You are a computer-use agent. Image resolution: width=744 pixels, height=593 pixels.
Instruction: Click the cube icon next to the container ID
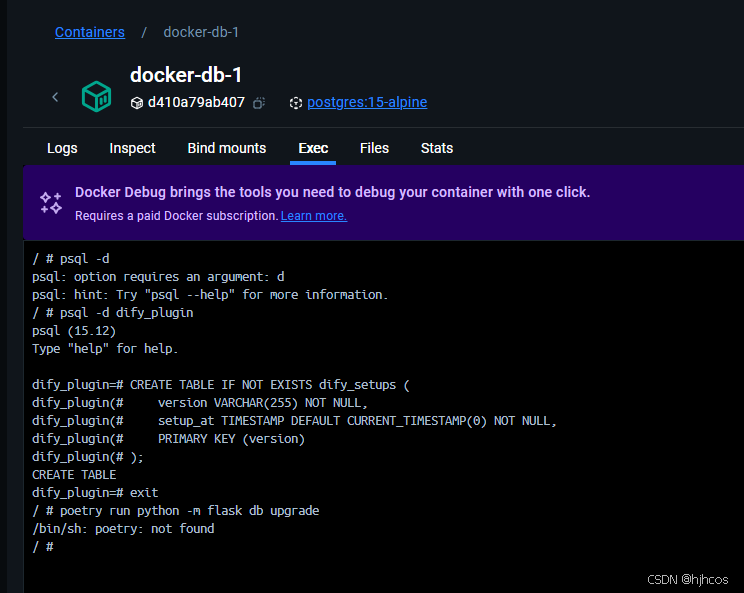pyautogui.click(x=137, y=102)
